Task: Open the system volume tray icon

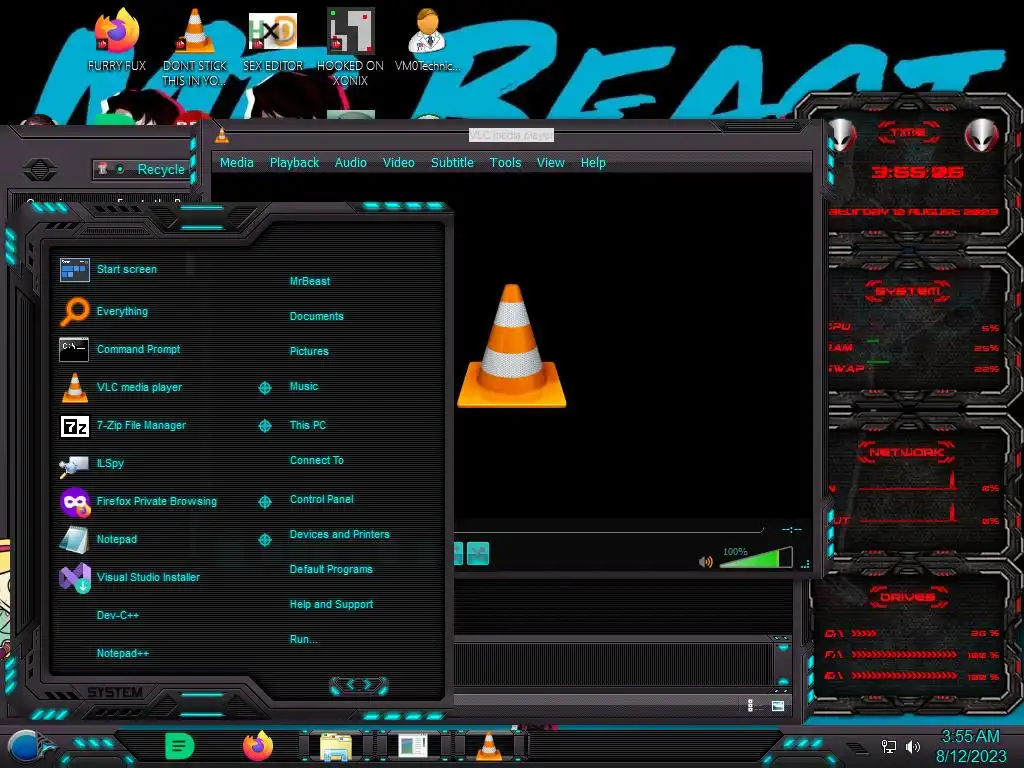Action: click(x=913, y=746)
